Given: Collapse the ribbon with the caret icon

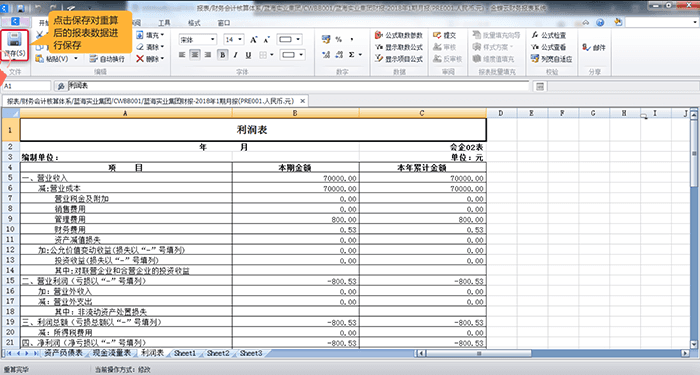Looking at the screenshot, I should click(586, 22).
